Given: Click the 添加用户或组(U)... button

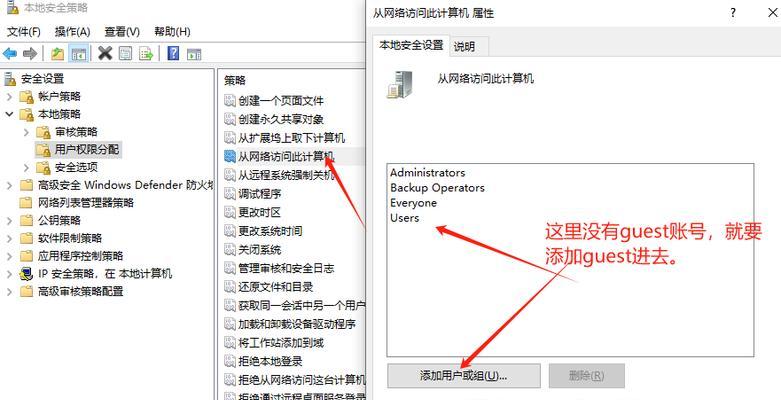Looking at the screenshot, I should pos(464,376).
